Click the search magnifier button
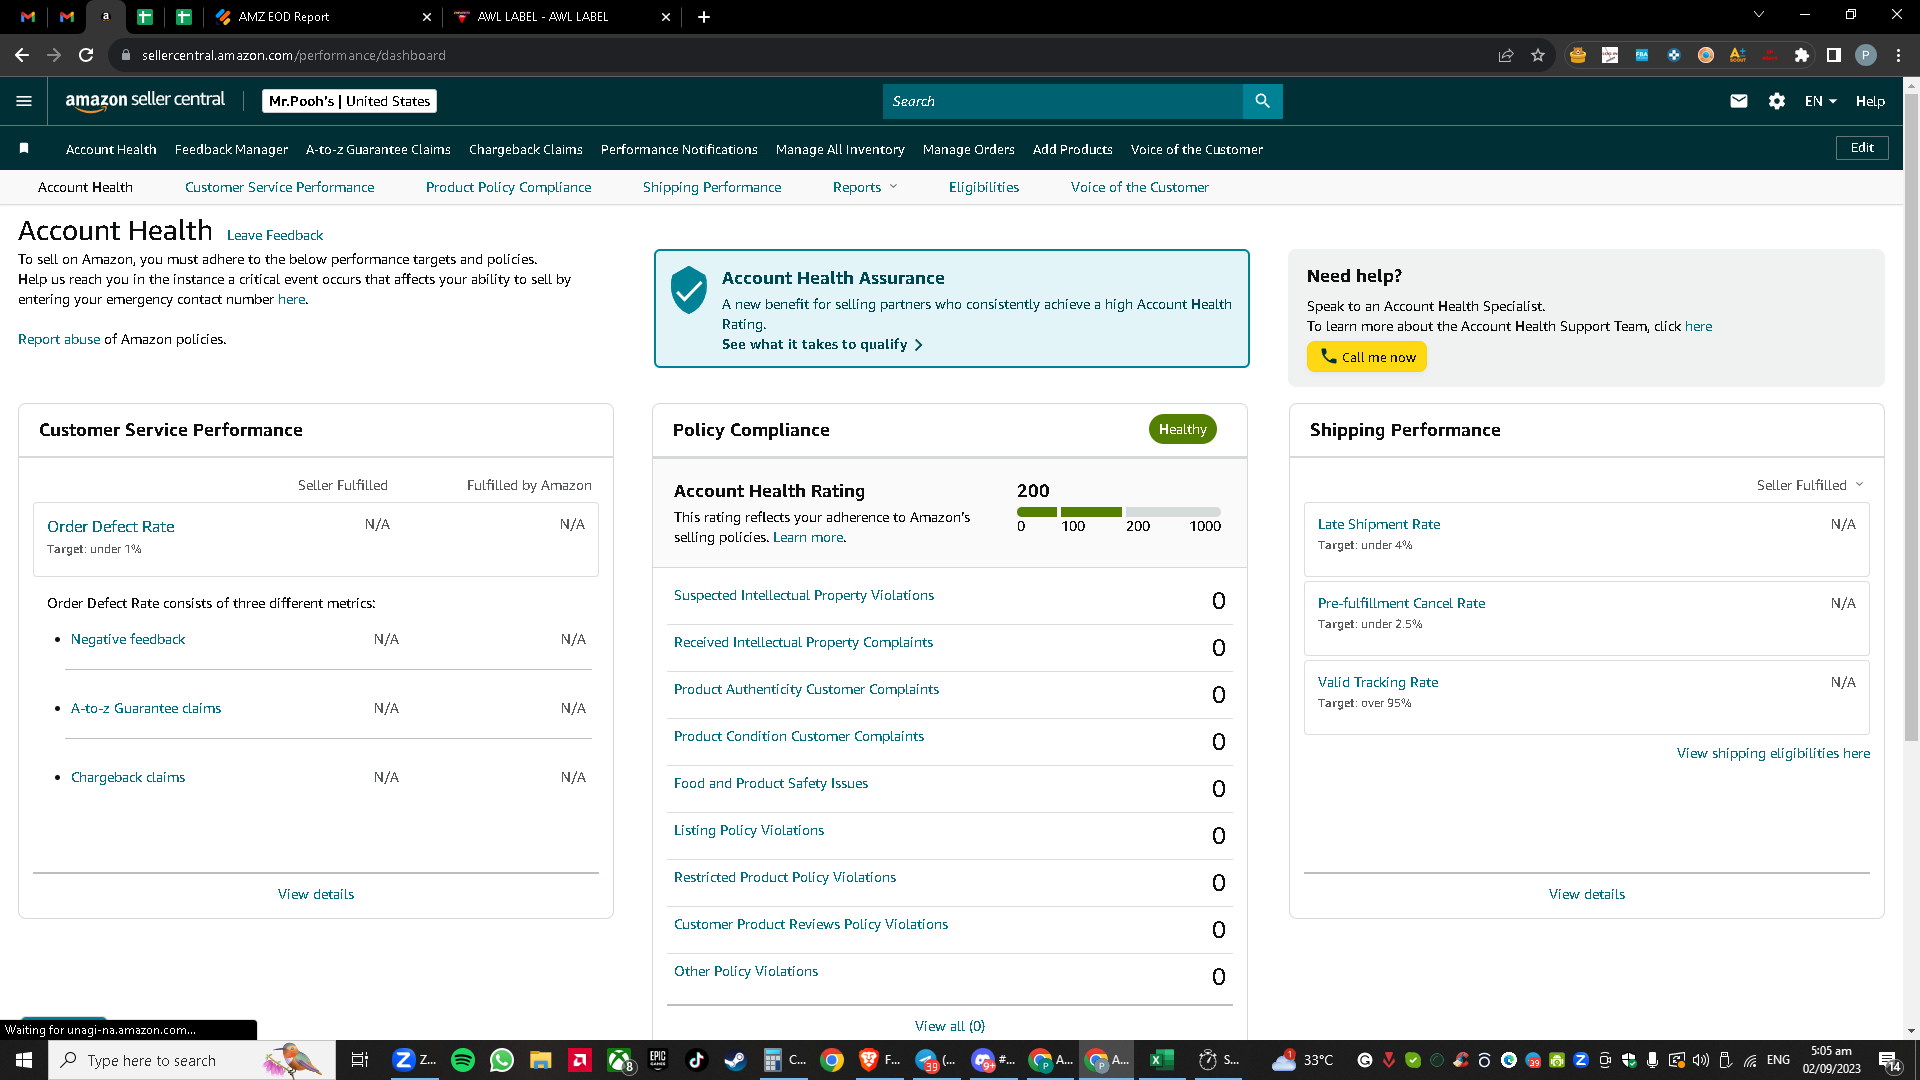This screenshot has width=1920, height=1080. (1262, 101)
